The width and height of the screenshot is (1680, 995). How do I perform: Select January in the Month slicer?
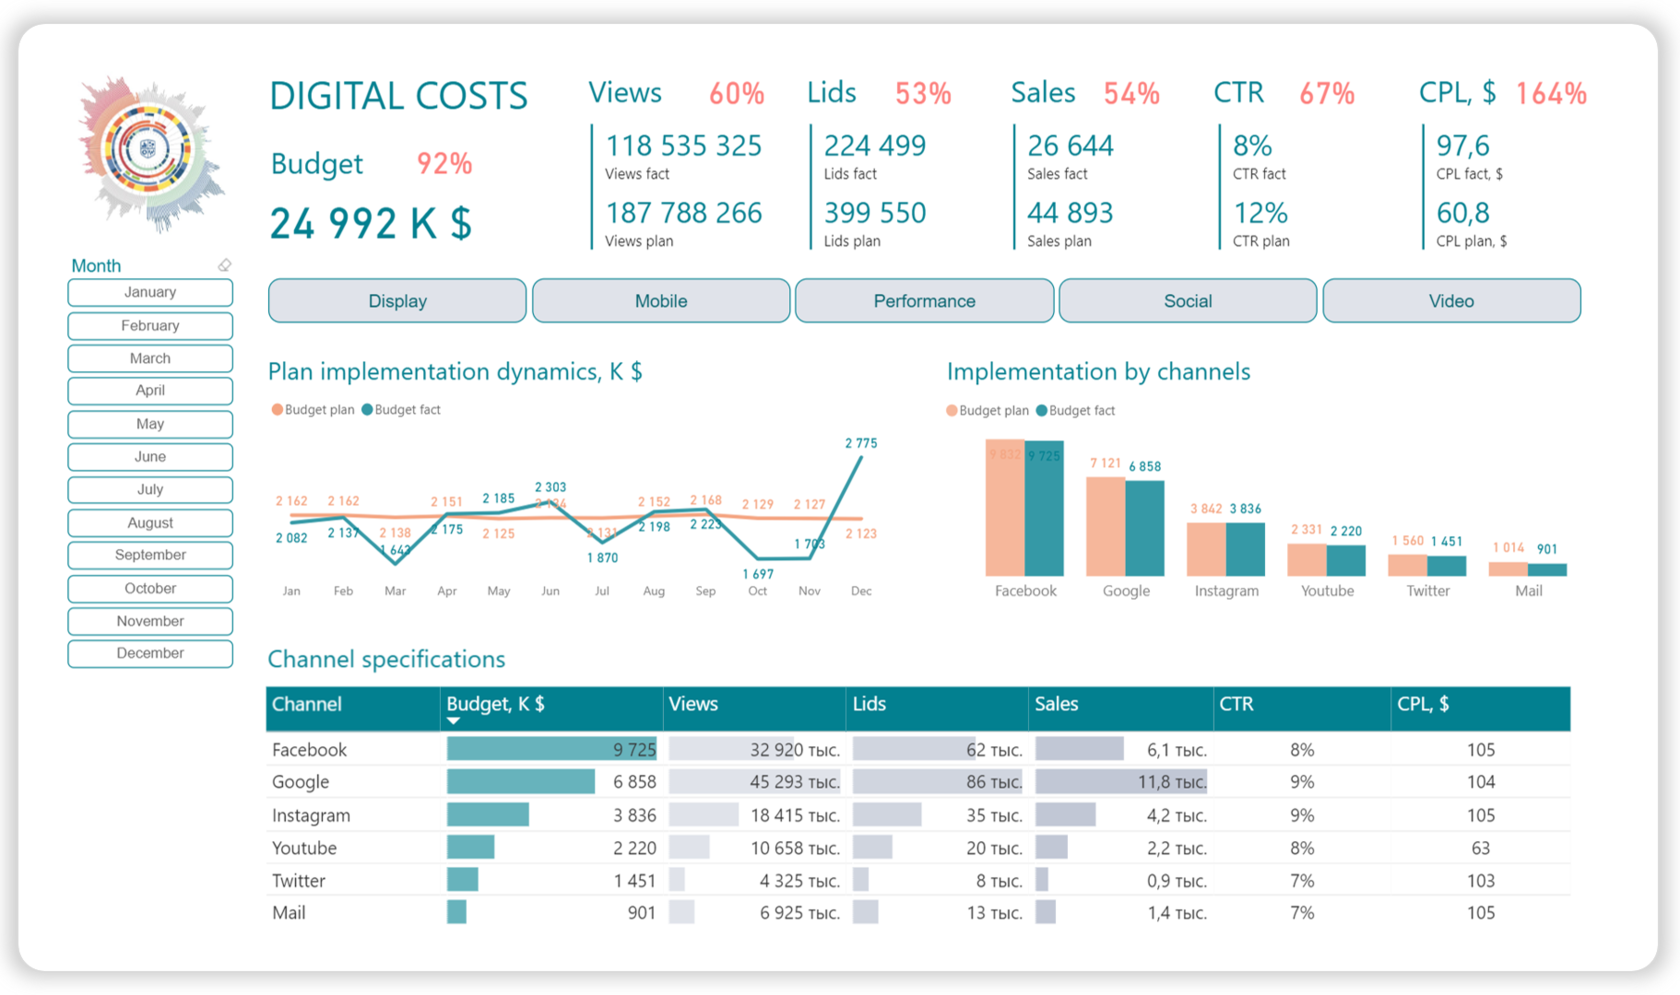pos(149,292)
